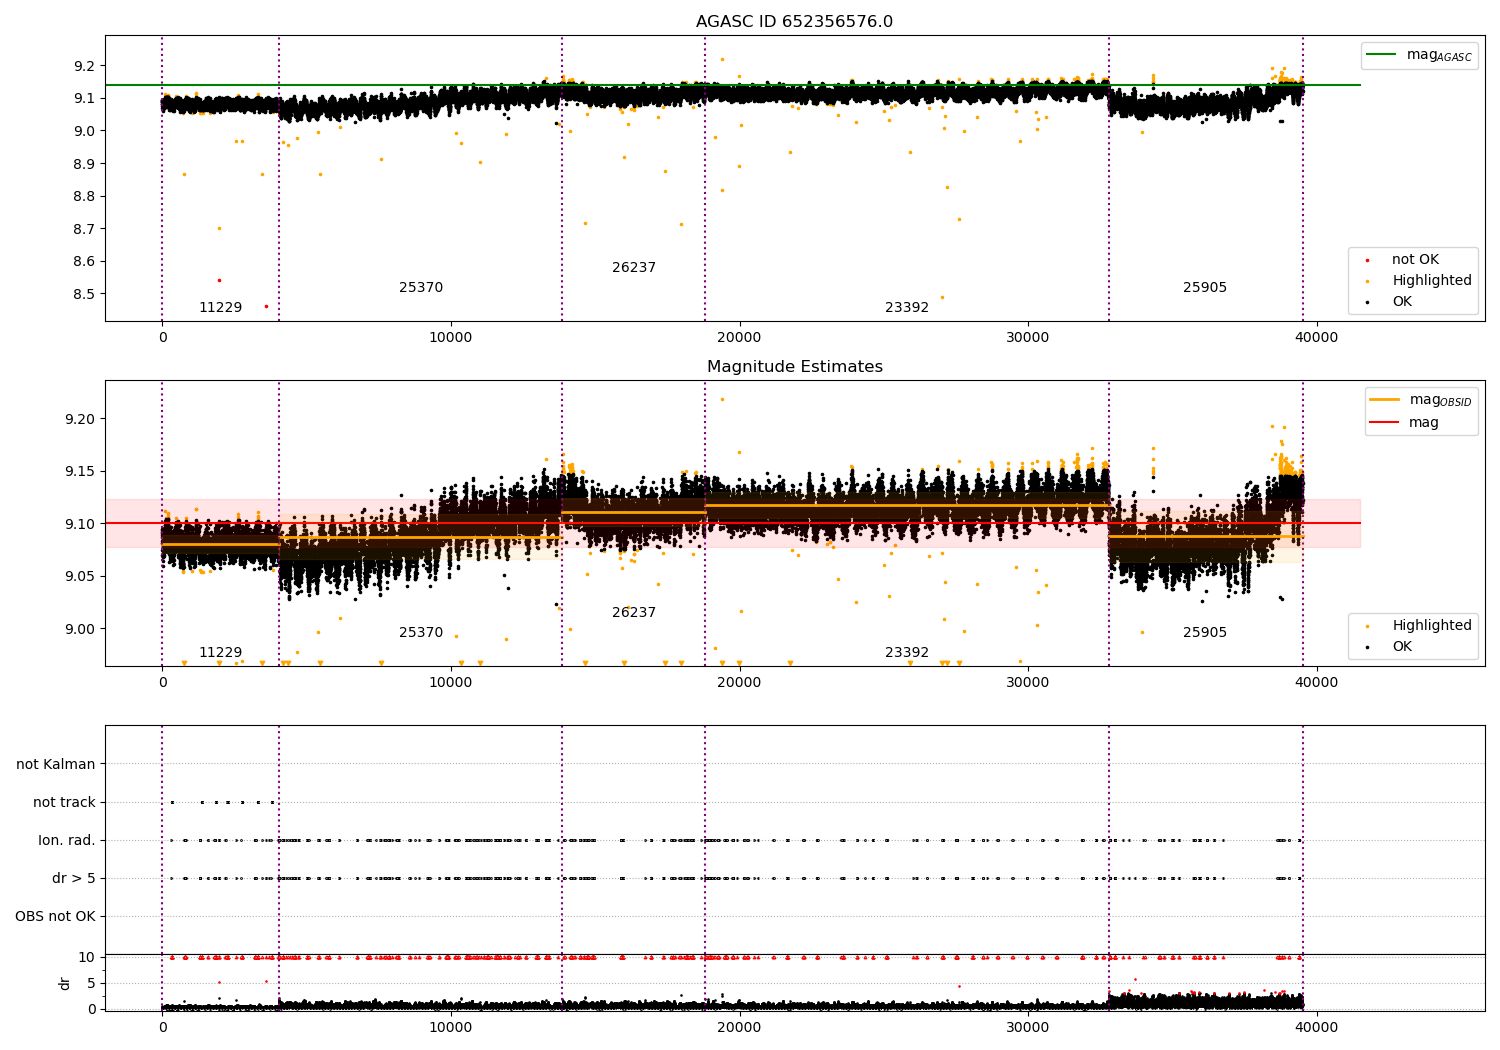Click the "Magnitude Estimates" subplot title

(795, 367)
